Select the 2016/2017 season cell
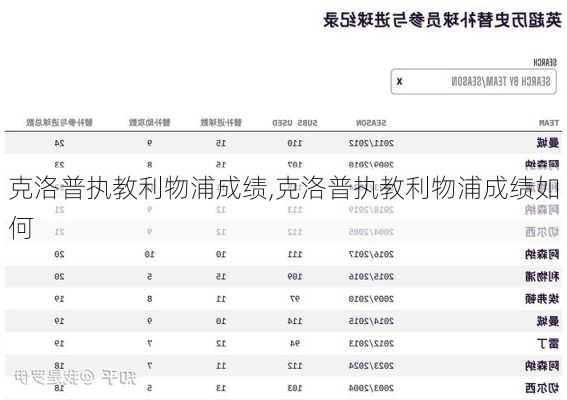The image size is (567, 400). (x=371, y=254)
